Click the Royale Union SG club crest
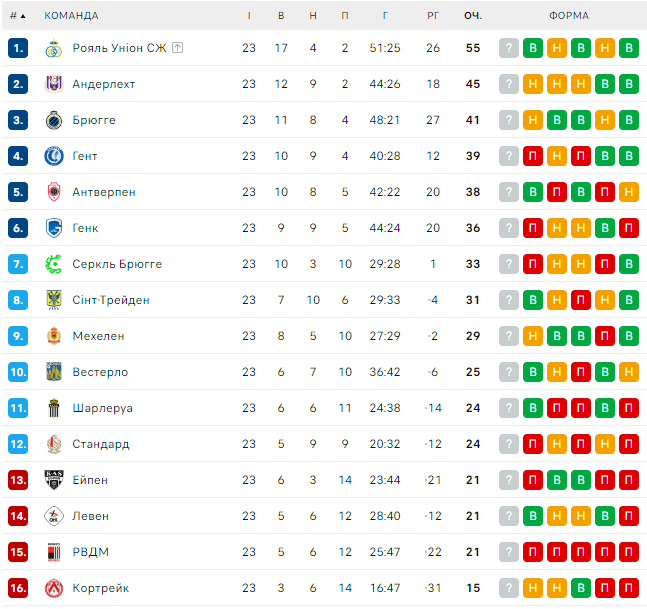Screen dimensions: 647x609 pyautogui.click(x=54, y=48)
